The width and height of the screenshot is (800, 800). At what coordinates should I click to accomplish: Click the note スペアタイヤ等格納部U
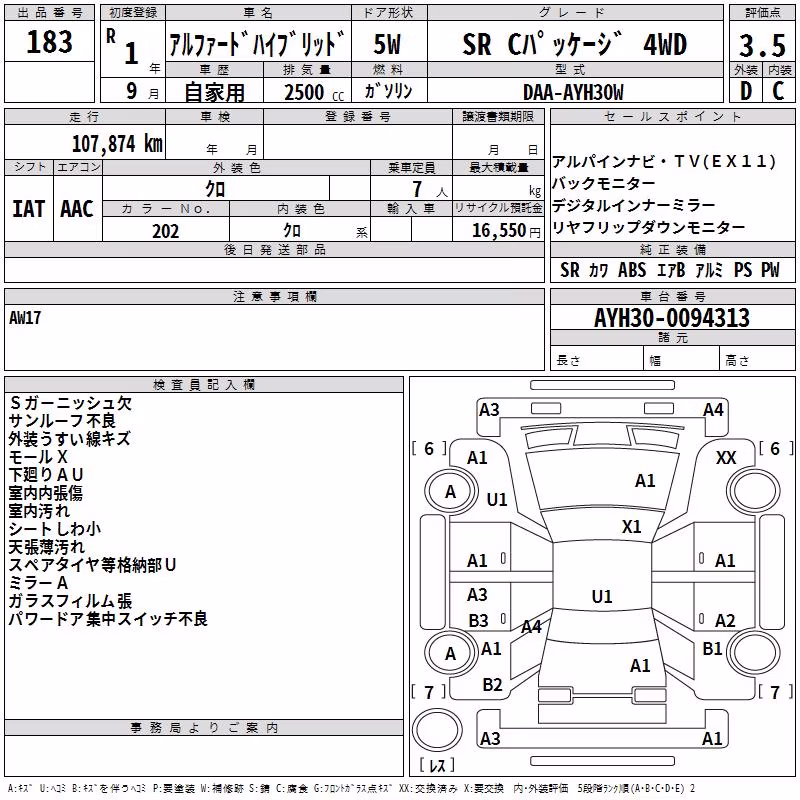[92, 565]
